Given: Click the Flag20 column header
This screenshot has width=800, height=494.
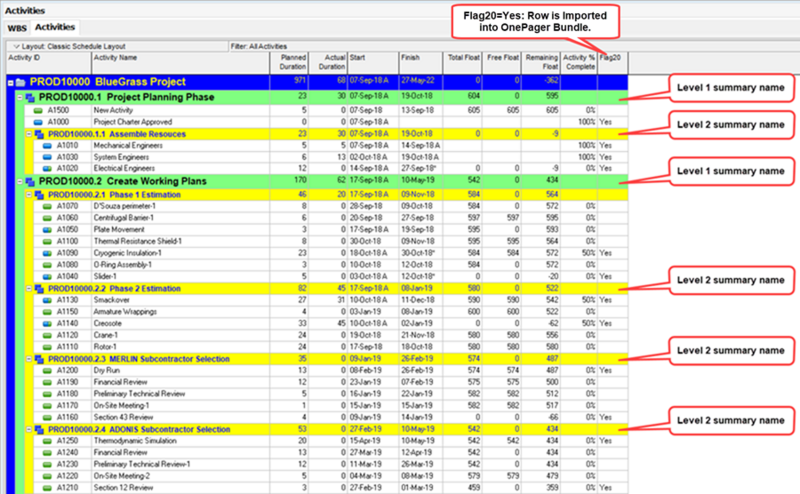Looking at the screenshot, I should 612,62.
